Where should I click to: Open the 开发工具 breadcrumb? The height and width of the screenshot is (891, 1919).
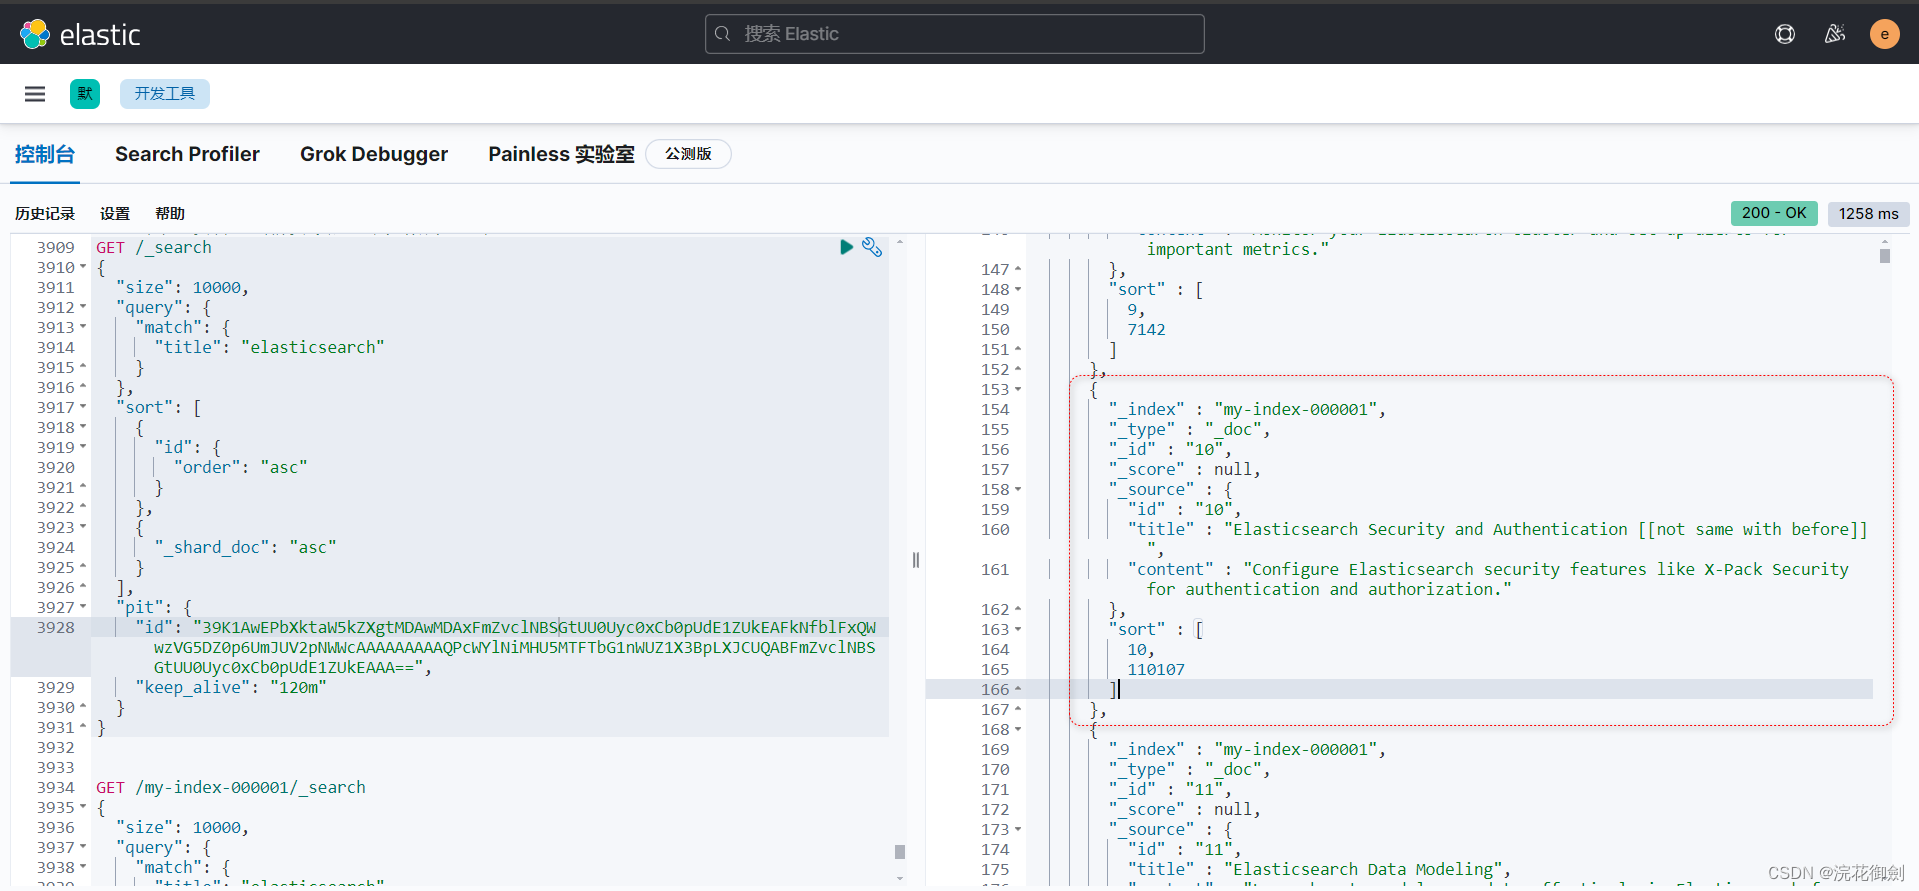pyautogui.click(x=165, y=94)
